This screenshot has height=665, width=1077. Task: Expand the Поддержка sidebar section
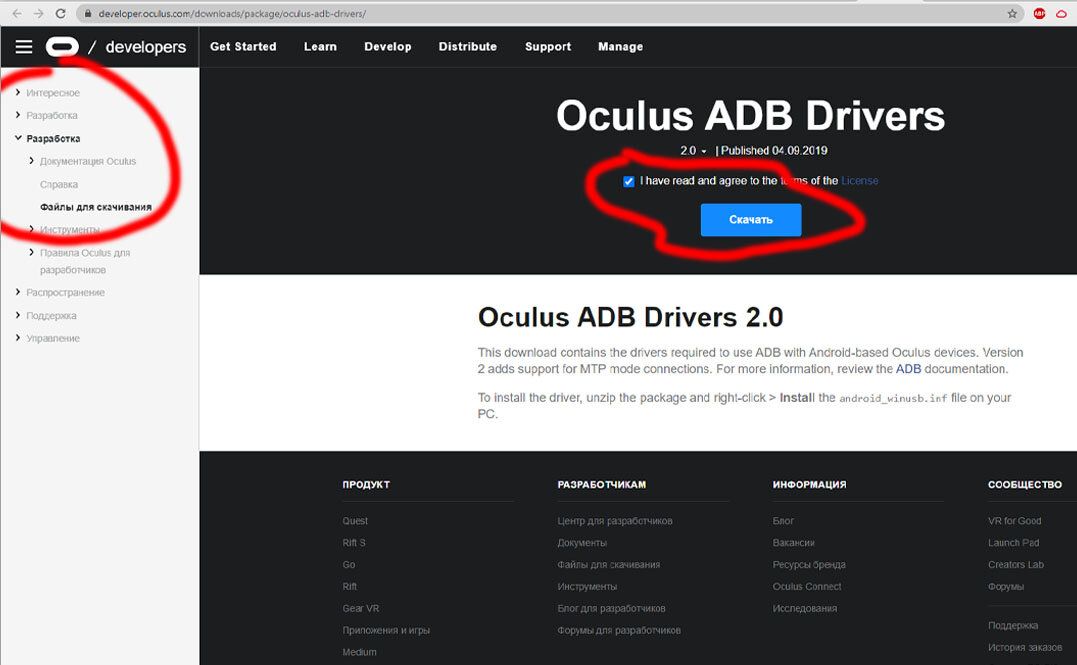(x=18, y=315)
